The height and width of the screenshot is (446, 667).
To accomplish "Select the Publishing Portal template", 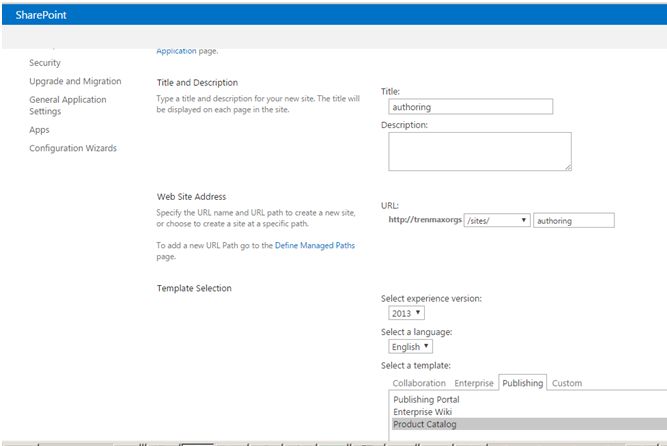I will pos(426,399).
